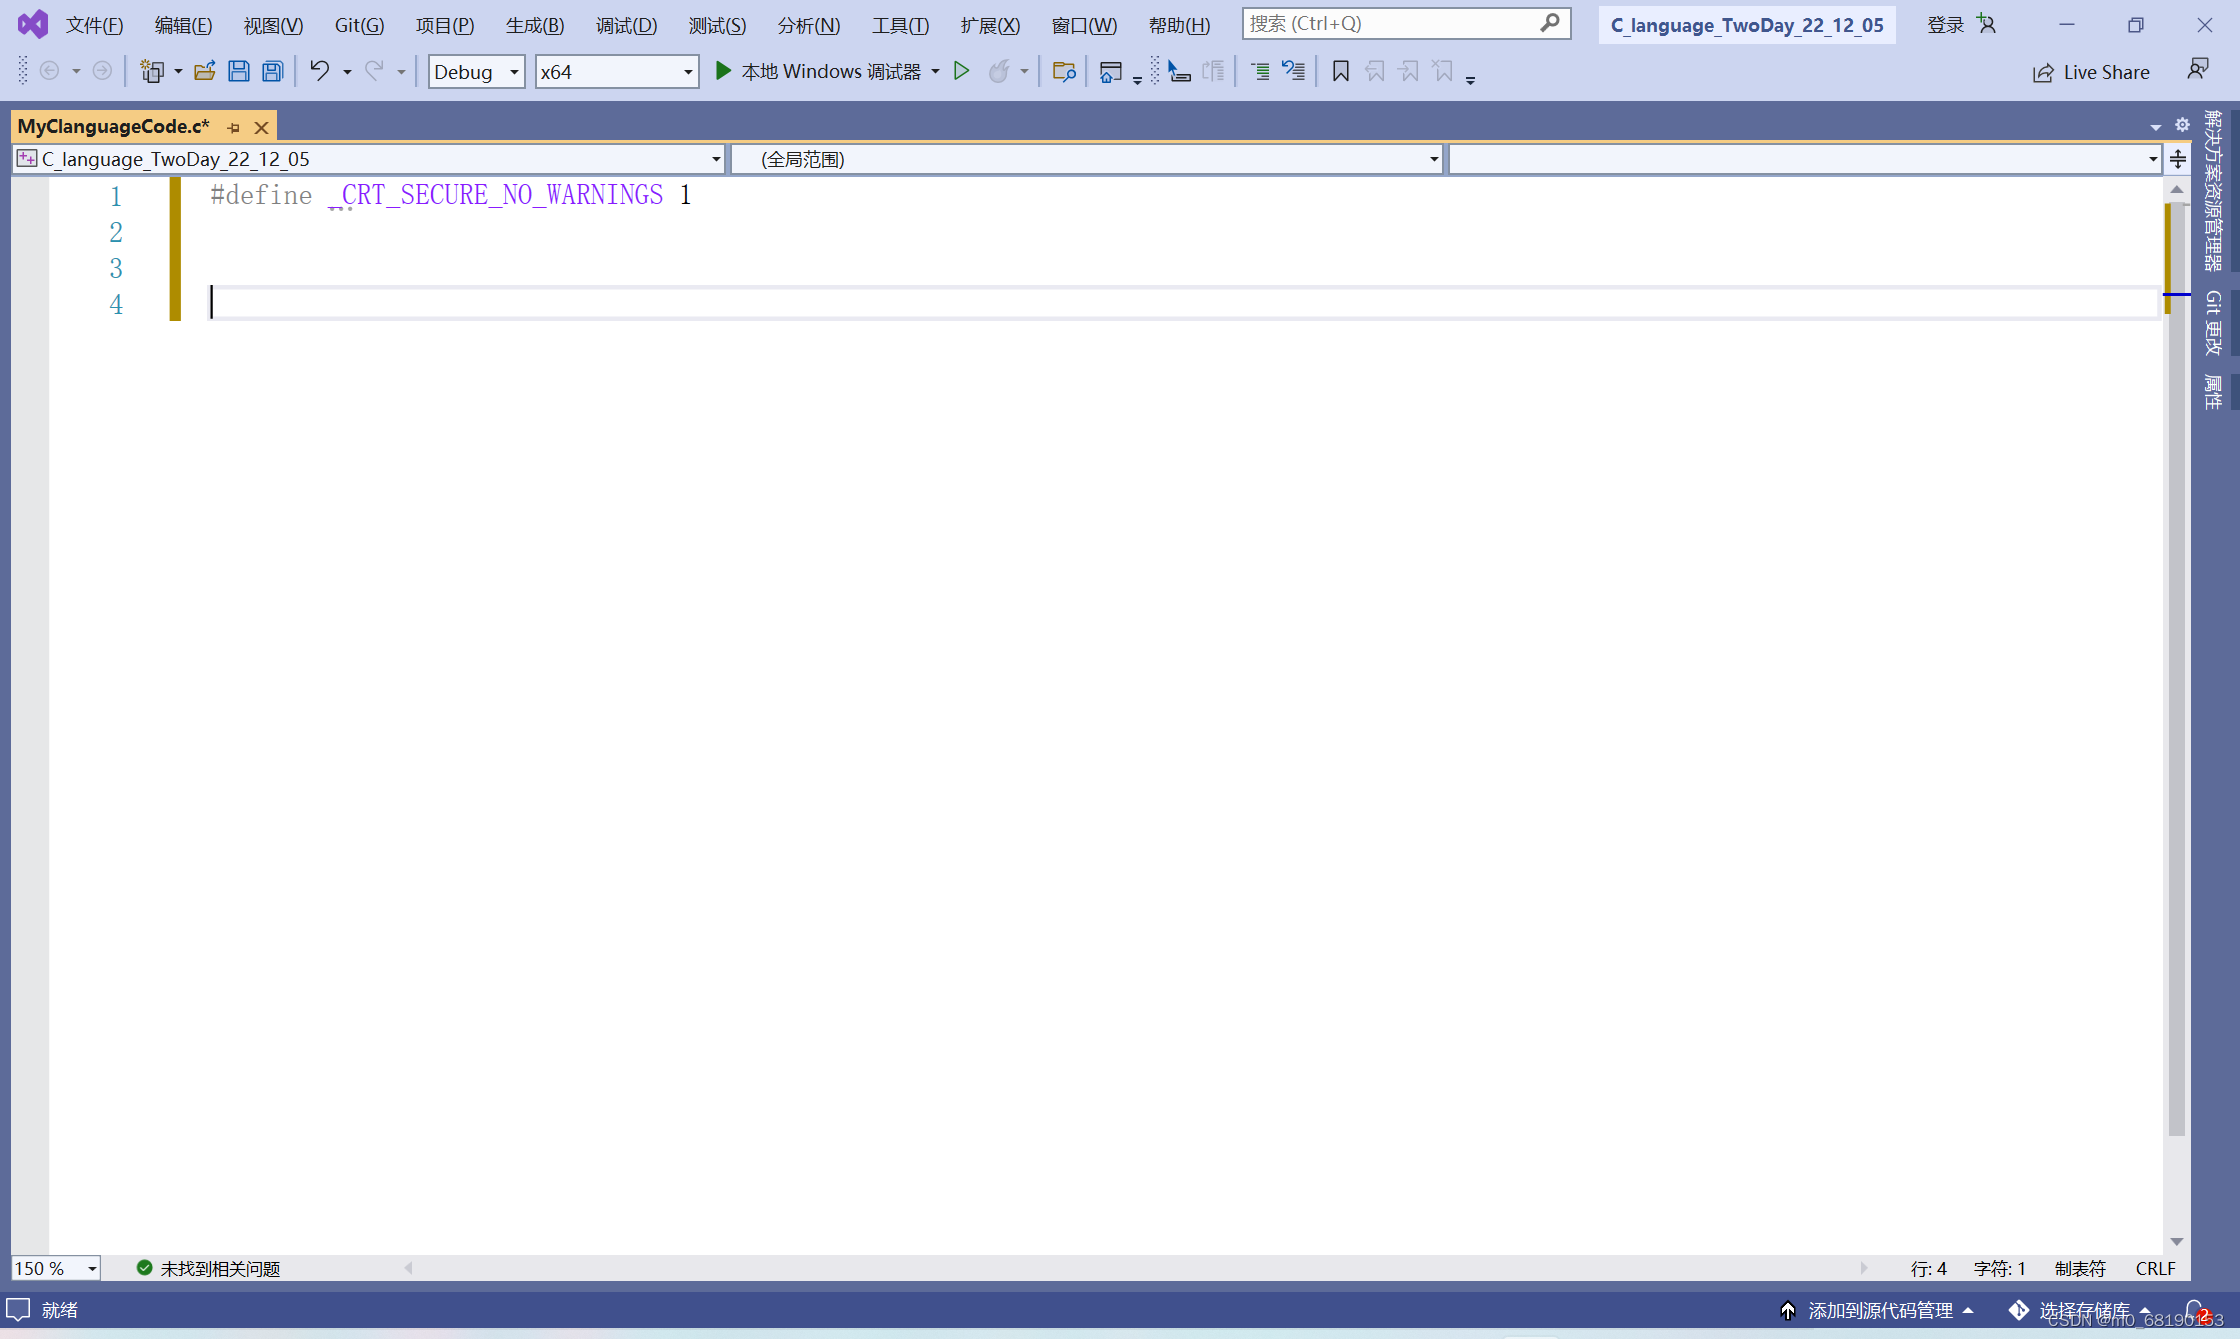Expand the open documents list arrow

pyautogui.click(x=2155, y=126)
